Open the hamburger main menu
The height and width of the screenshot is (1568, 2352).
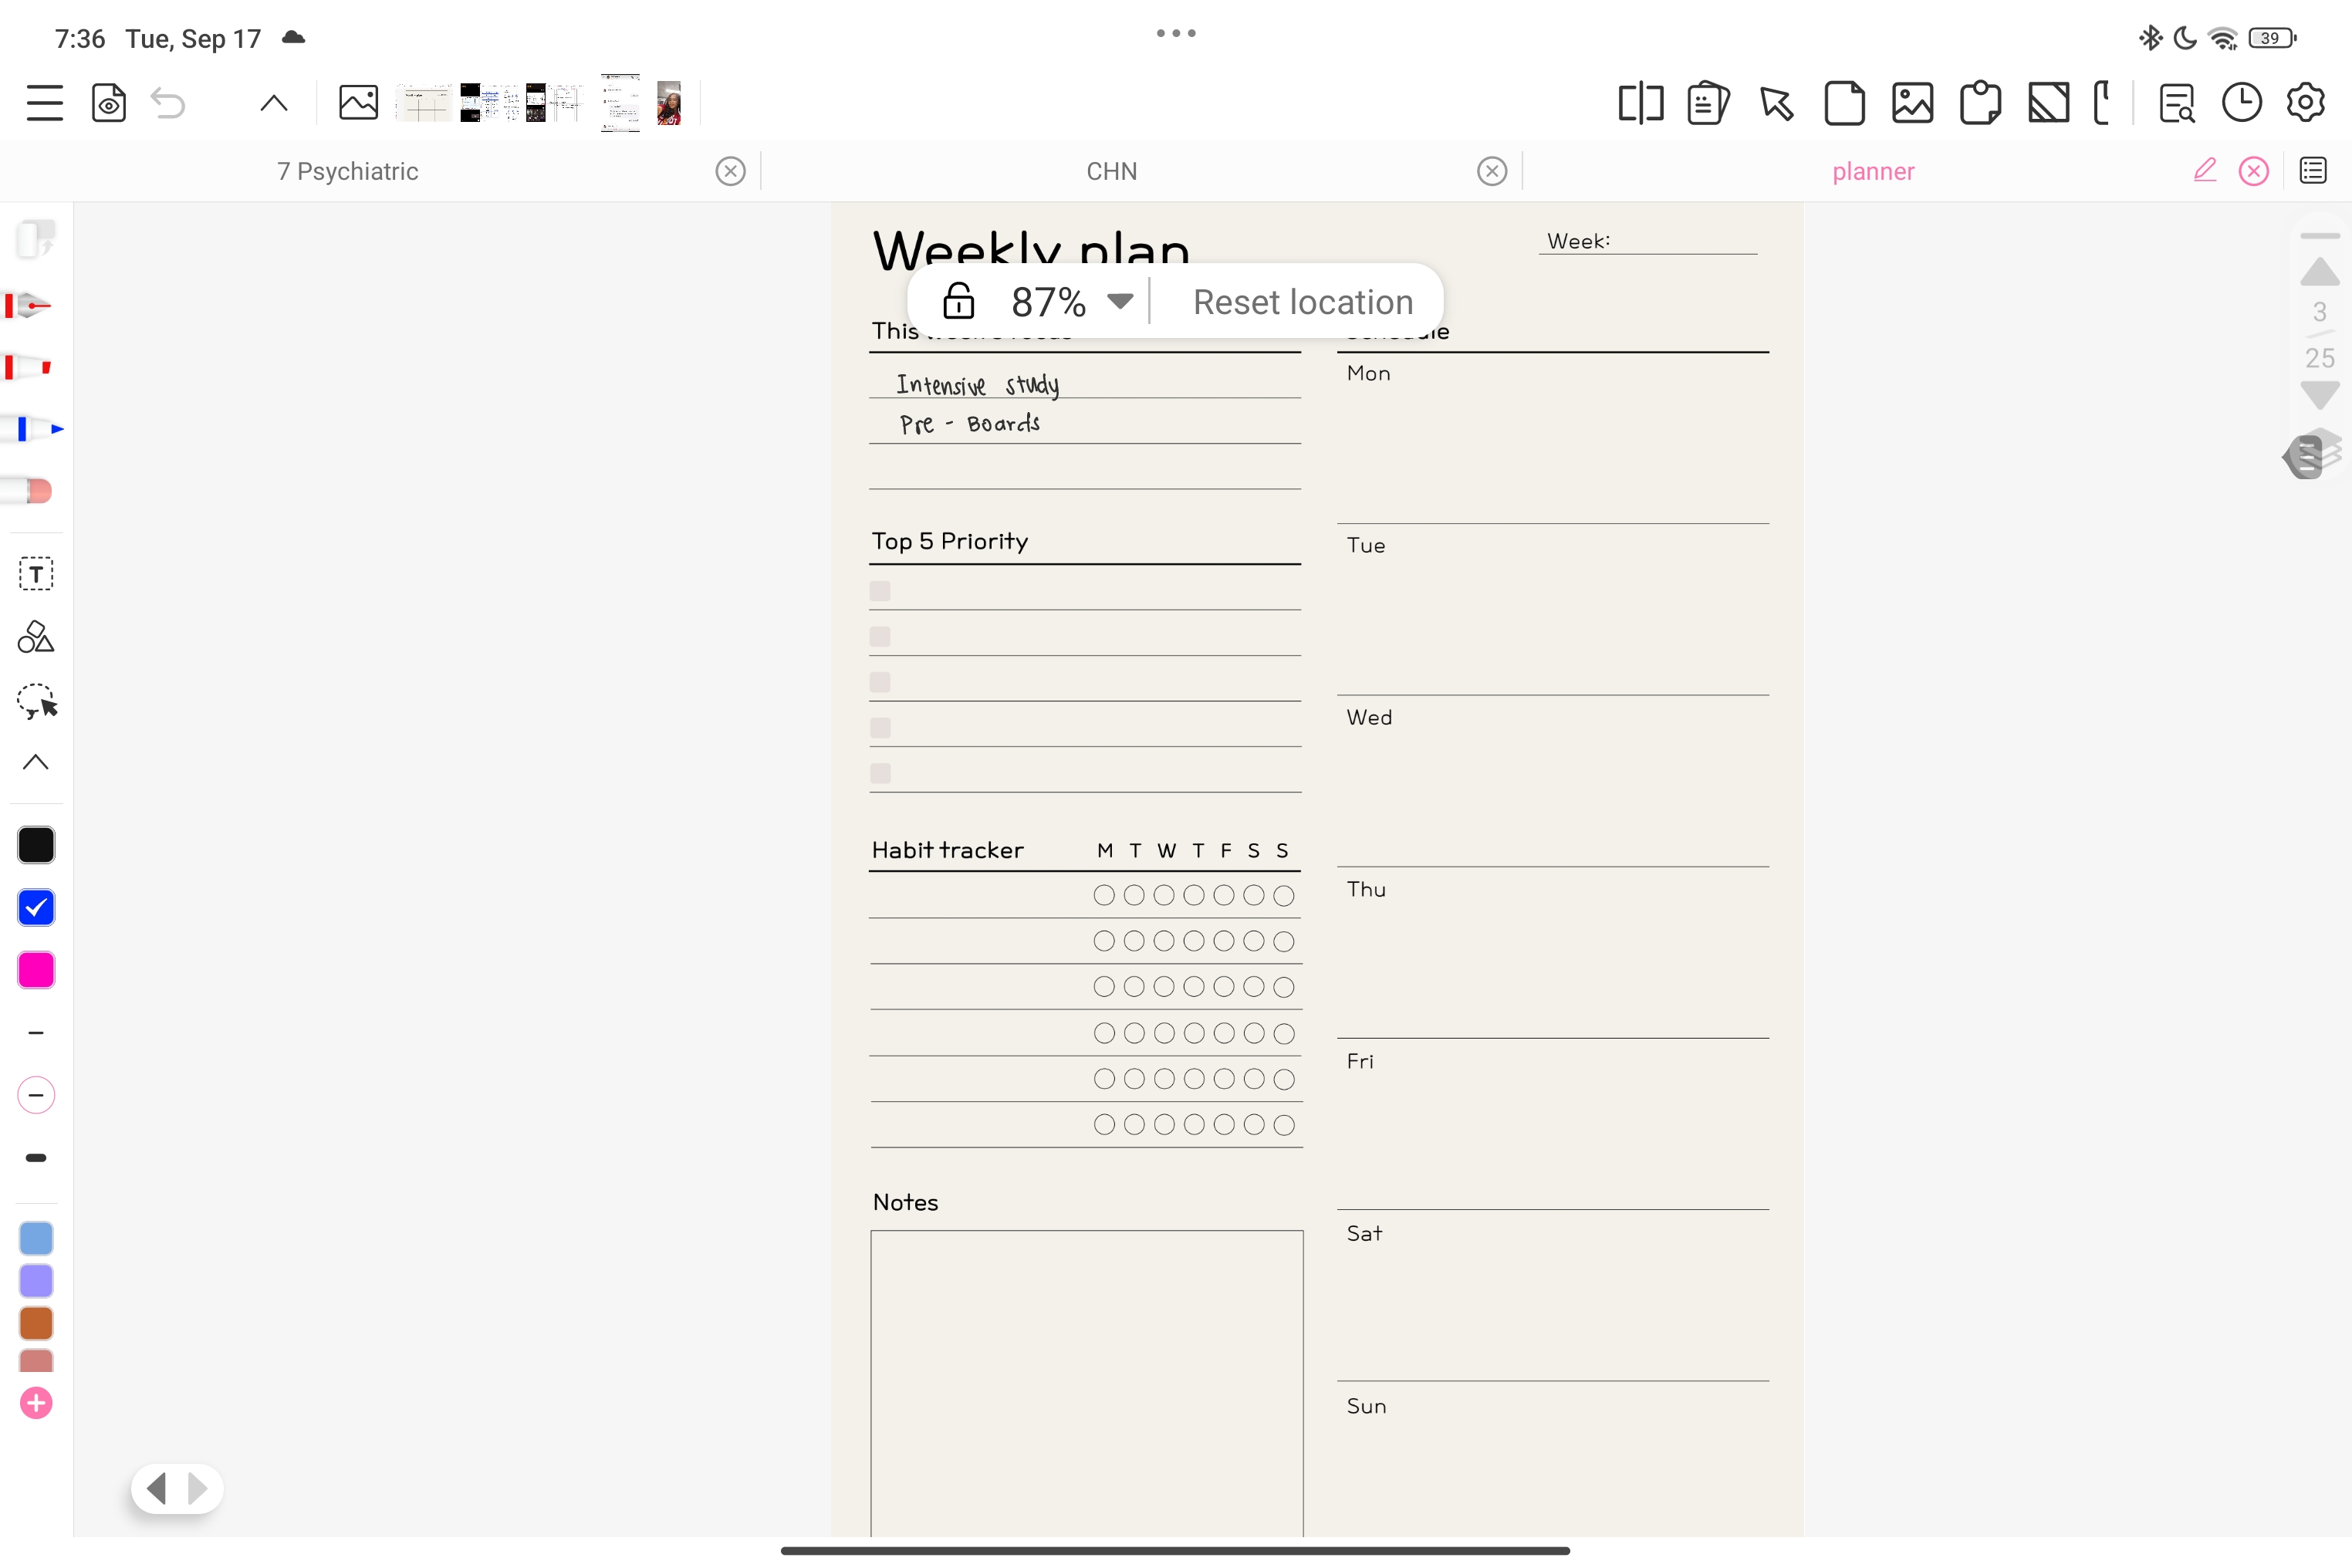pyautogui.click(x=44, y=103)
